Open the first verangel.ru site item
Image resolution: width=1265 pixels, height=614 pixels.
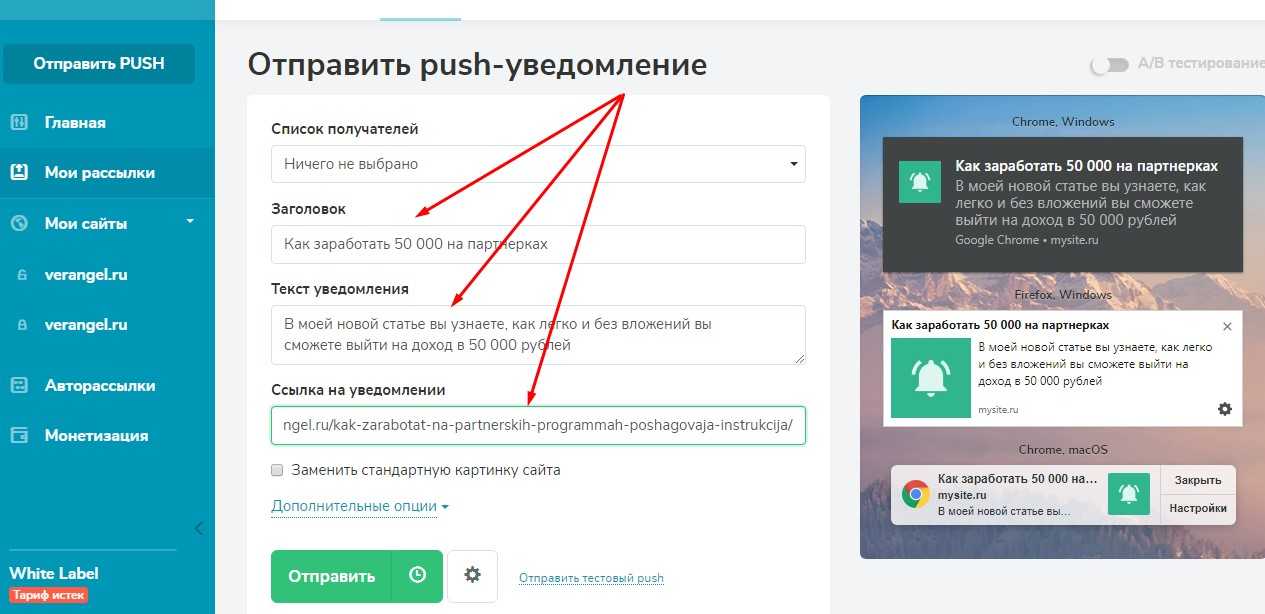pyautogui.click(x=86, y=275)
